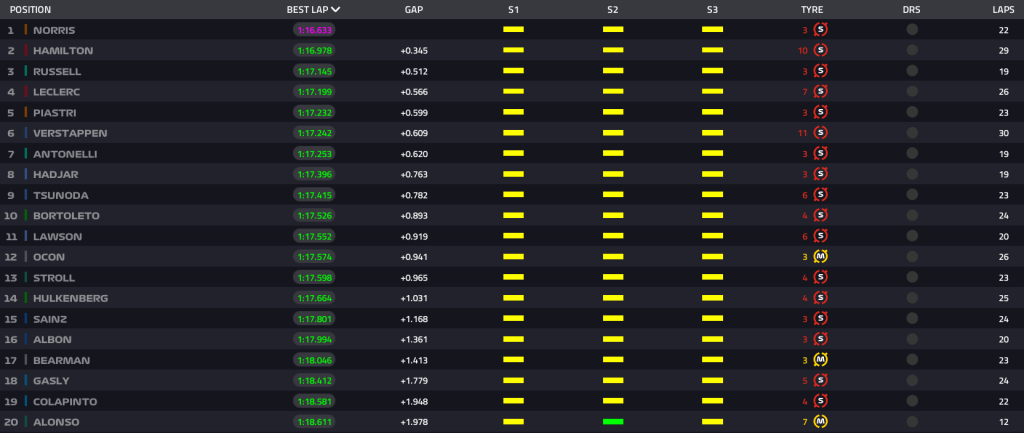Viewport: 1024px width, 433px height.
Task: Click driver name NORRIS
Action: [x=54, y=29]
